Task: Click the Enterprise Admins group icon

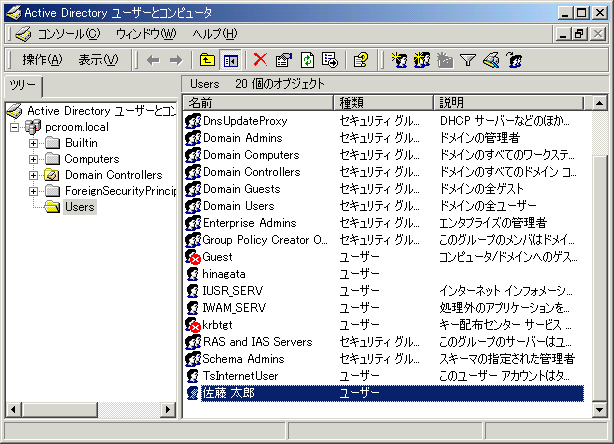Action: pyautogui.click(x=193, y=223)
